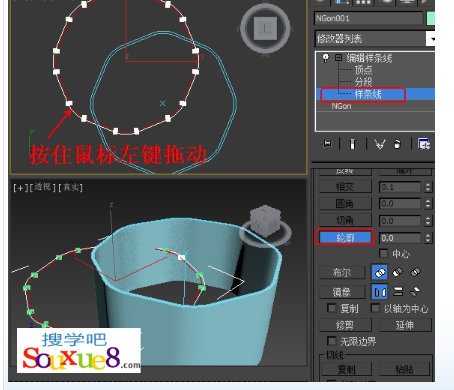454x390 pixels.
Task: Click the Make Unique icon
Action: 379,144
